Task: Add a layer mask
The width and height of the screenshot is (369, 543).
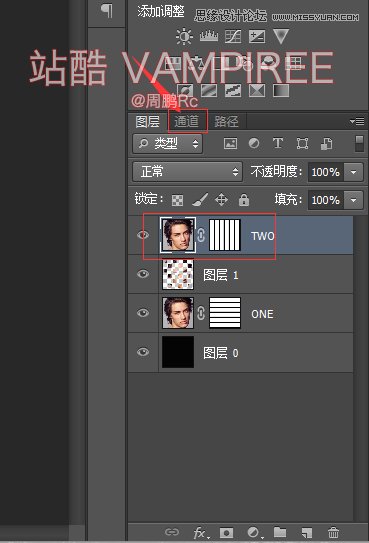Action: tap(226, 532)
